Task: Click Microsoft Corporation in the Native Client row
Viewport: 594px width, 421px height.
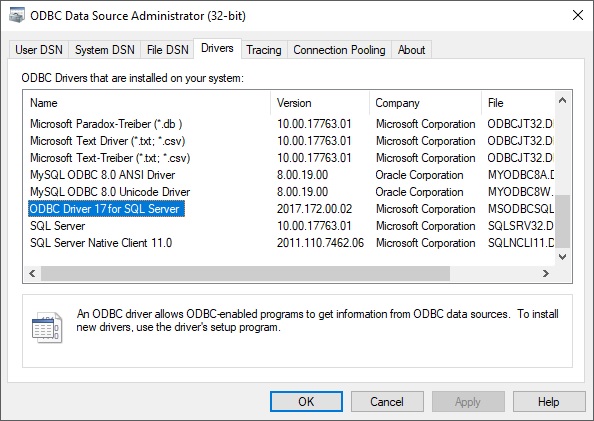Action: [x=425, y=243]
